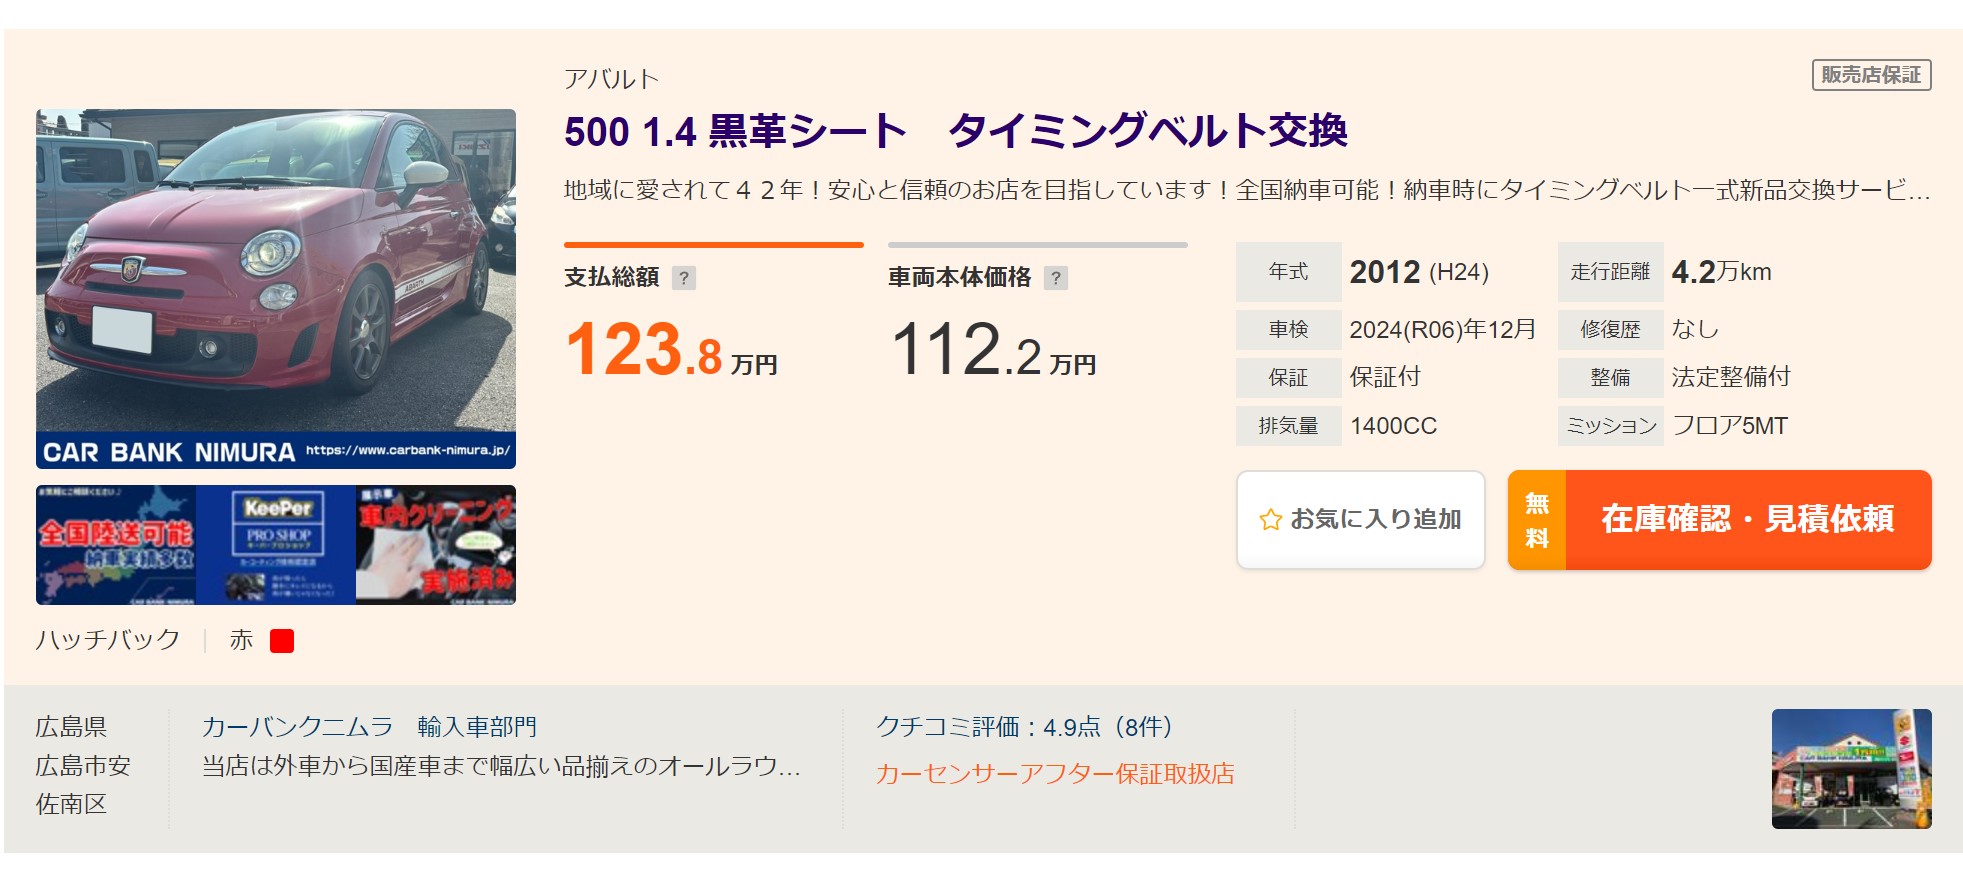This screenshot has height=885, width=1963.
Task: Click dealer description 当店は外車から国産車まで
Action: pos(501,766)
